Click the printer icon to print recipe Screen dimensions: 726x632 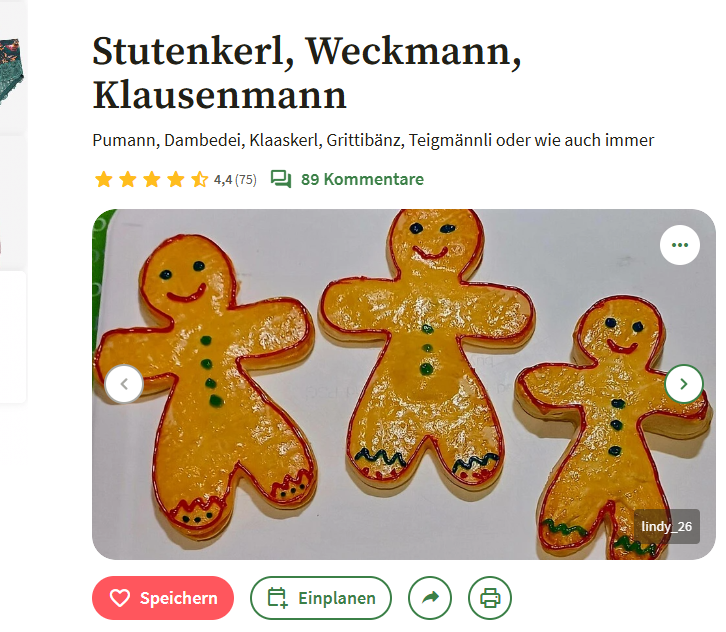[x=490, y=598]
